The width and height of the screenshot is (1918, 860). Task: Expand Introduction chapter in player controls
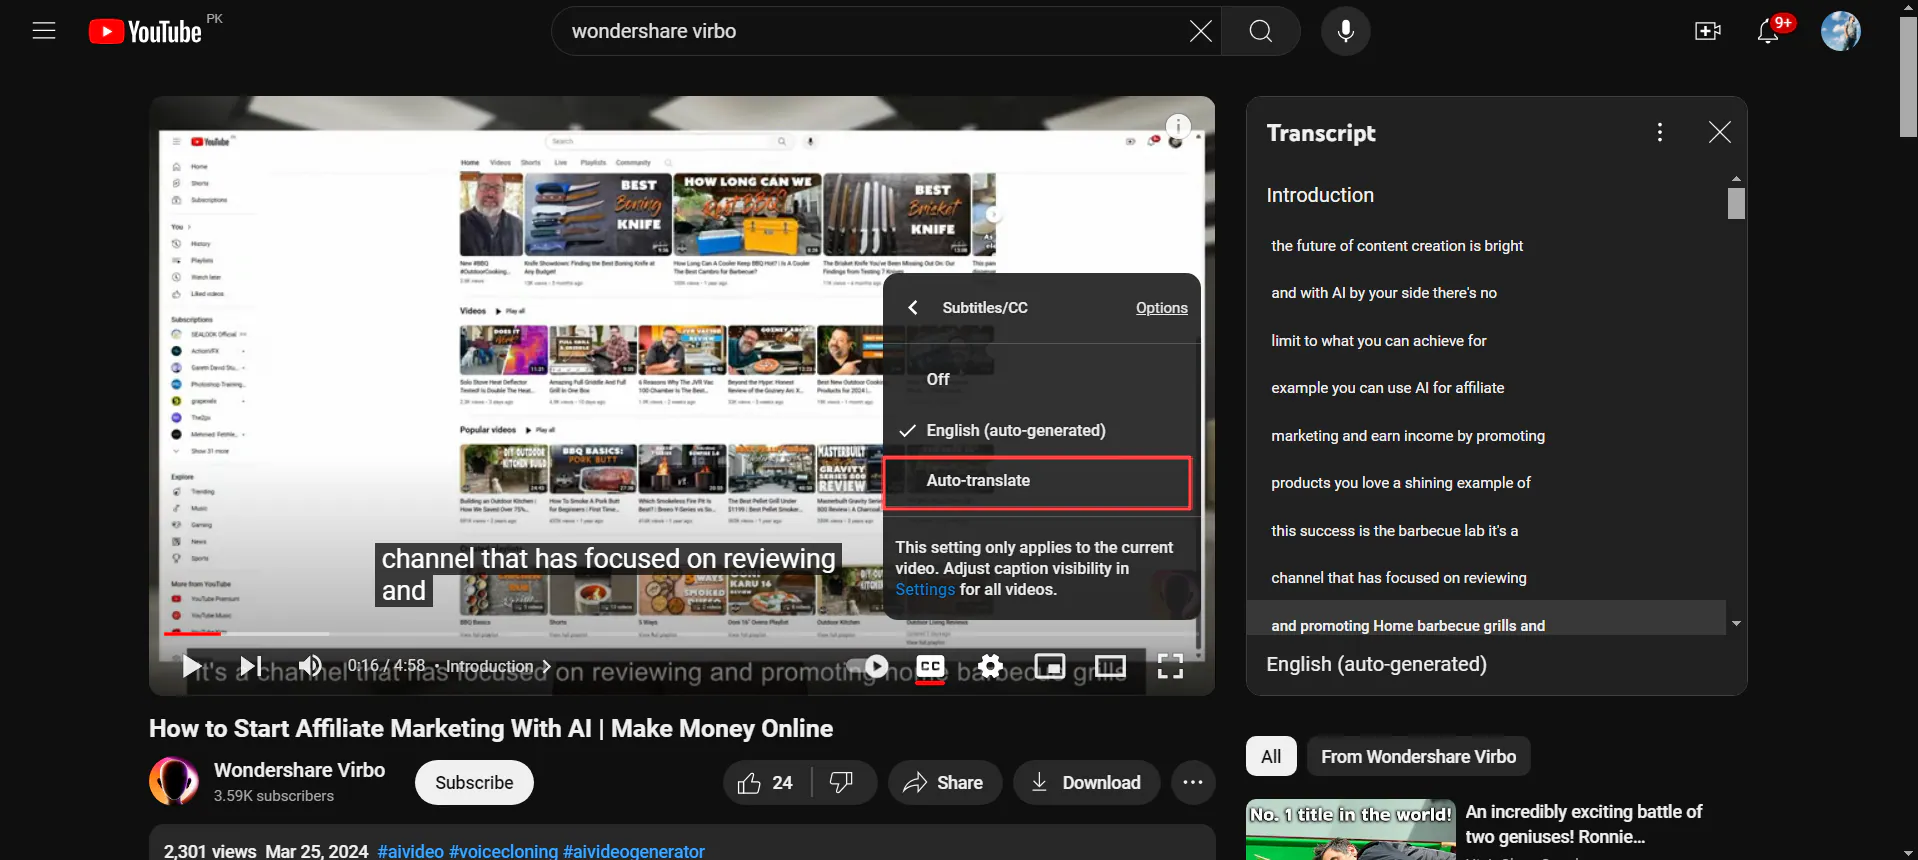click(498, 666)
